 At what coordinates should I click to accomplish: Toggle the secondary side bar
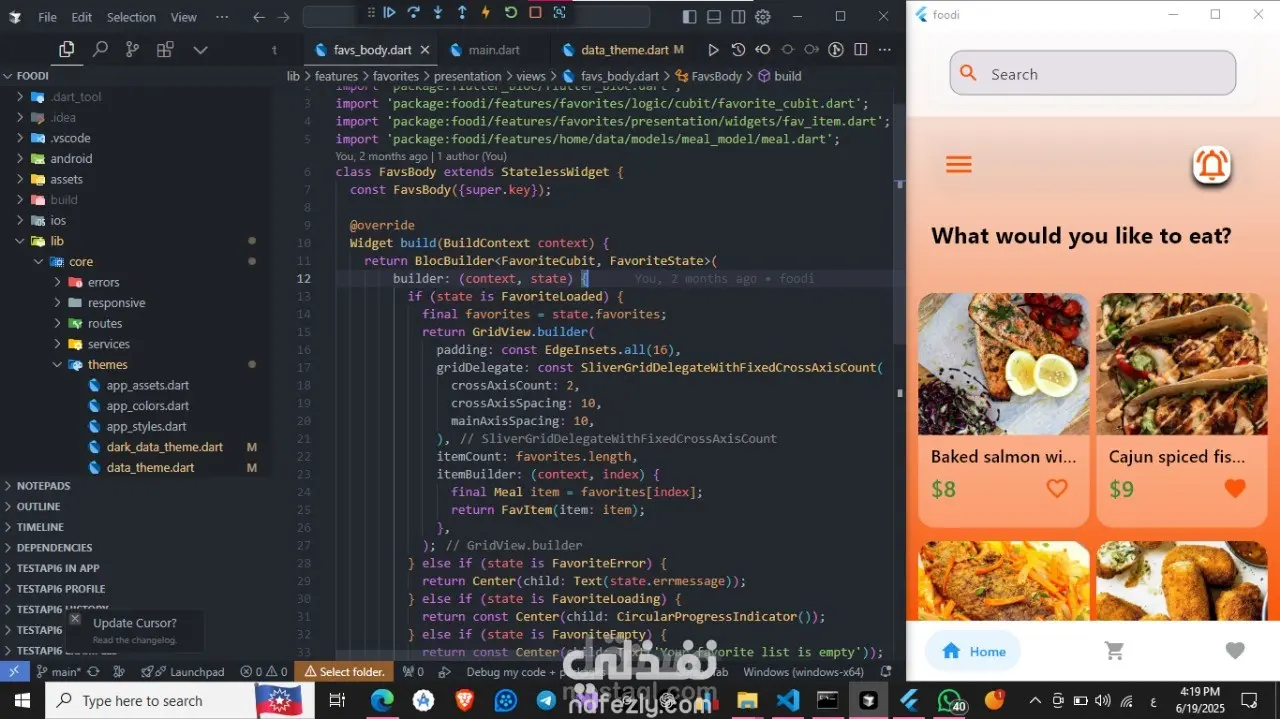pyautogui.click(x=738, y=17)
